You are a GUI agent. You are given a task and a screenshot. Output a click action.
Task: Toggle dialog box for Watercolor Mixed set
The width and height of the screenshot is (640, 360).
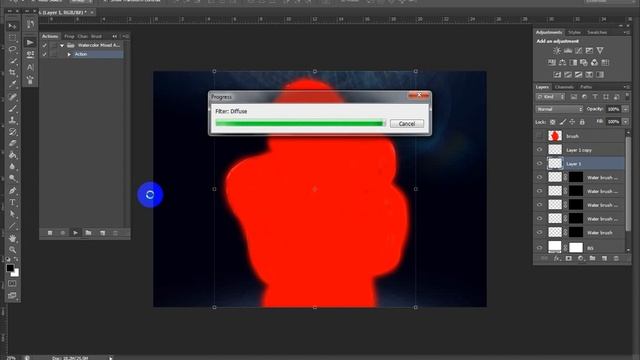[53, 45]
